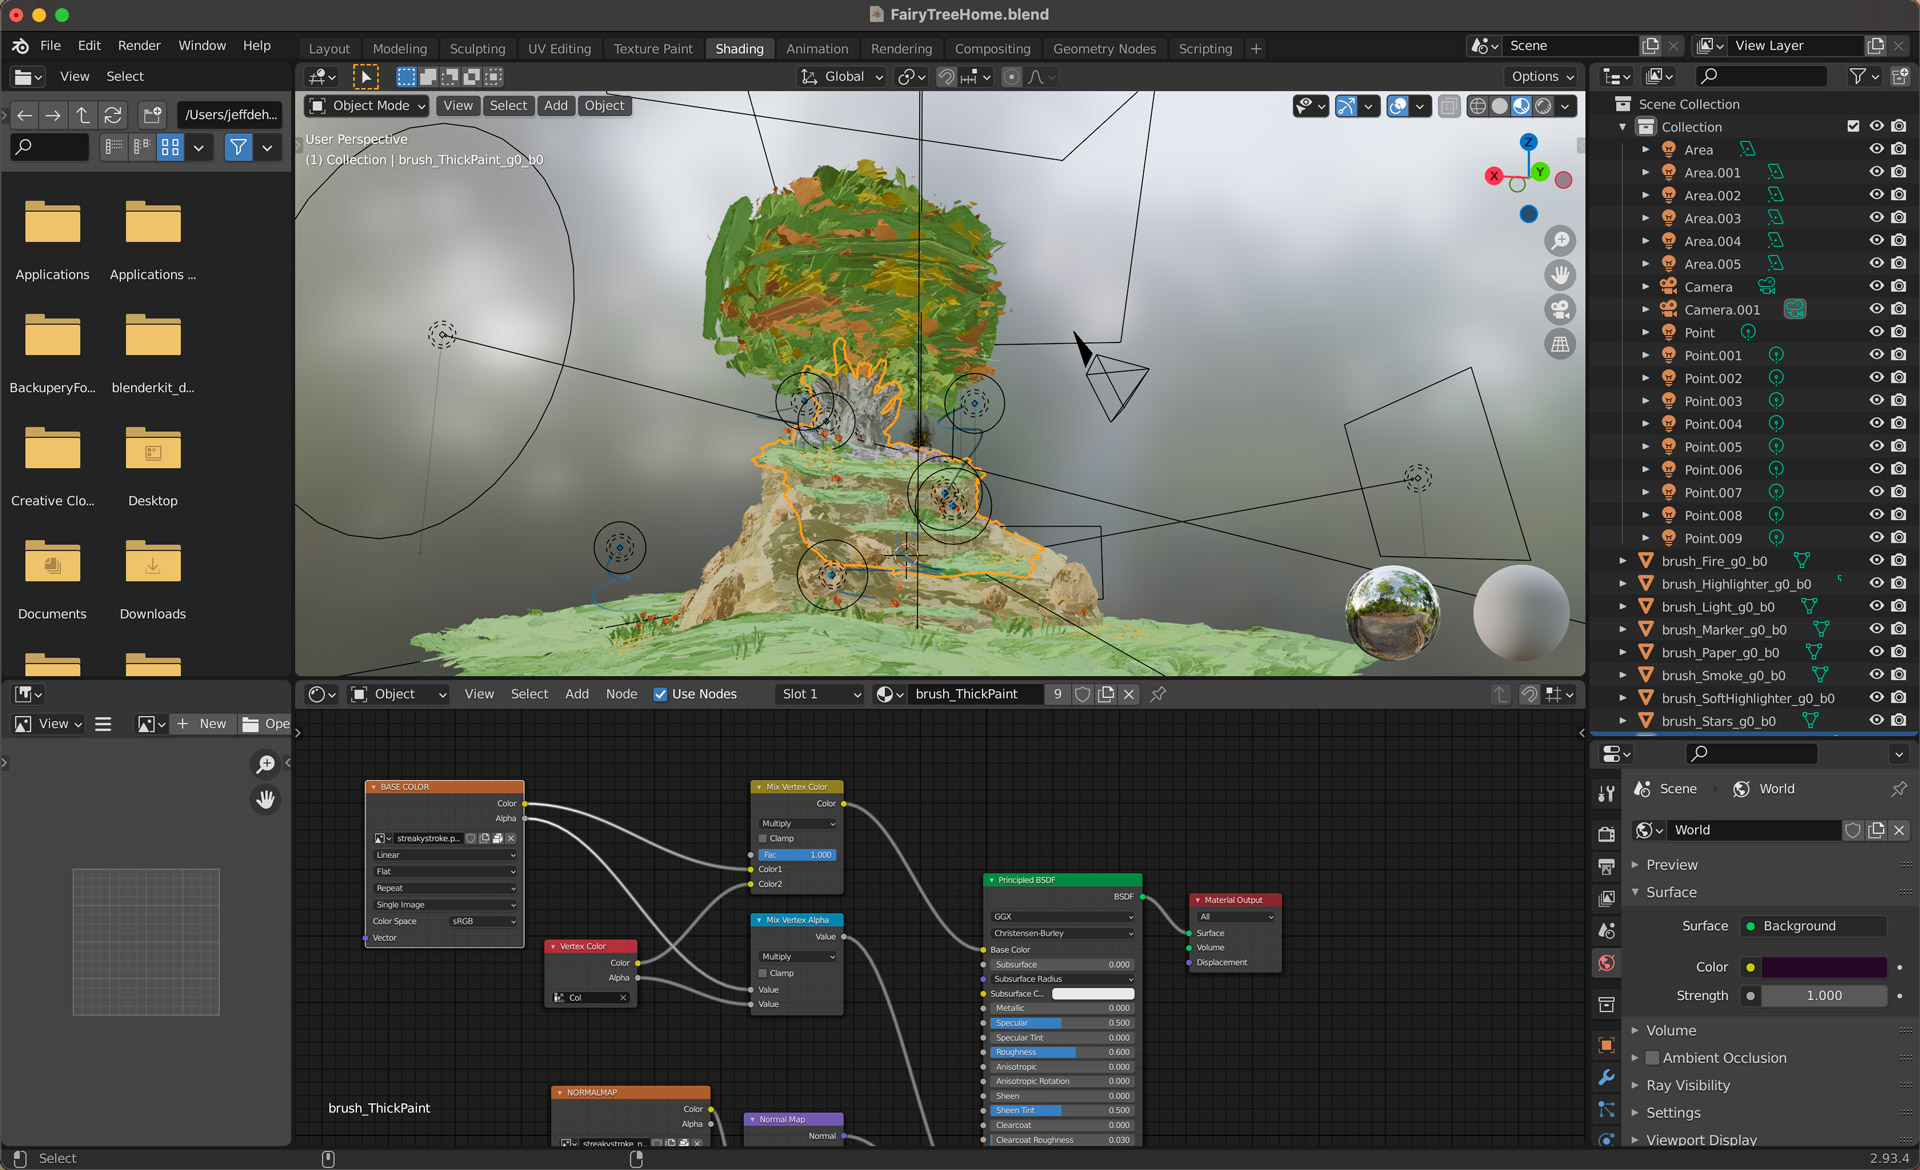Screen dimensions: 1920x1170
Task: Collapse the Surface panel
Action: (x=1637, y=892)
